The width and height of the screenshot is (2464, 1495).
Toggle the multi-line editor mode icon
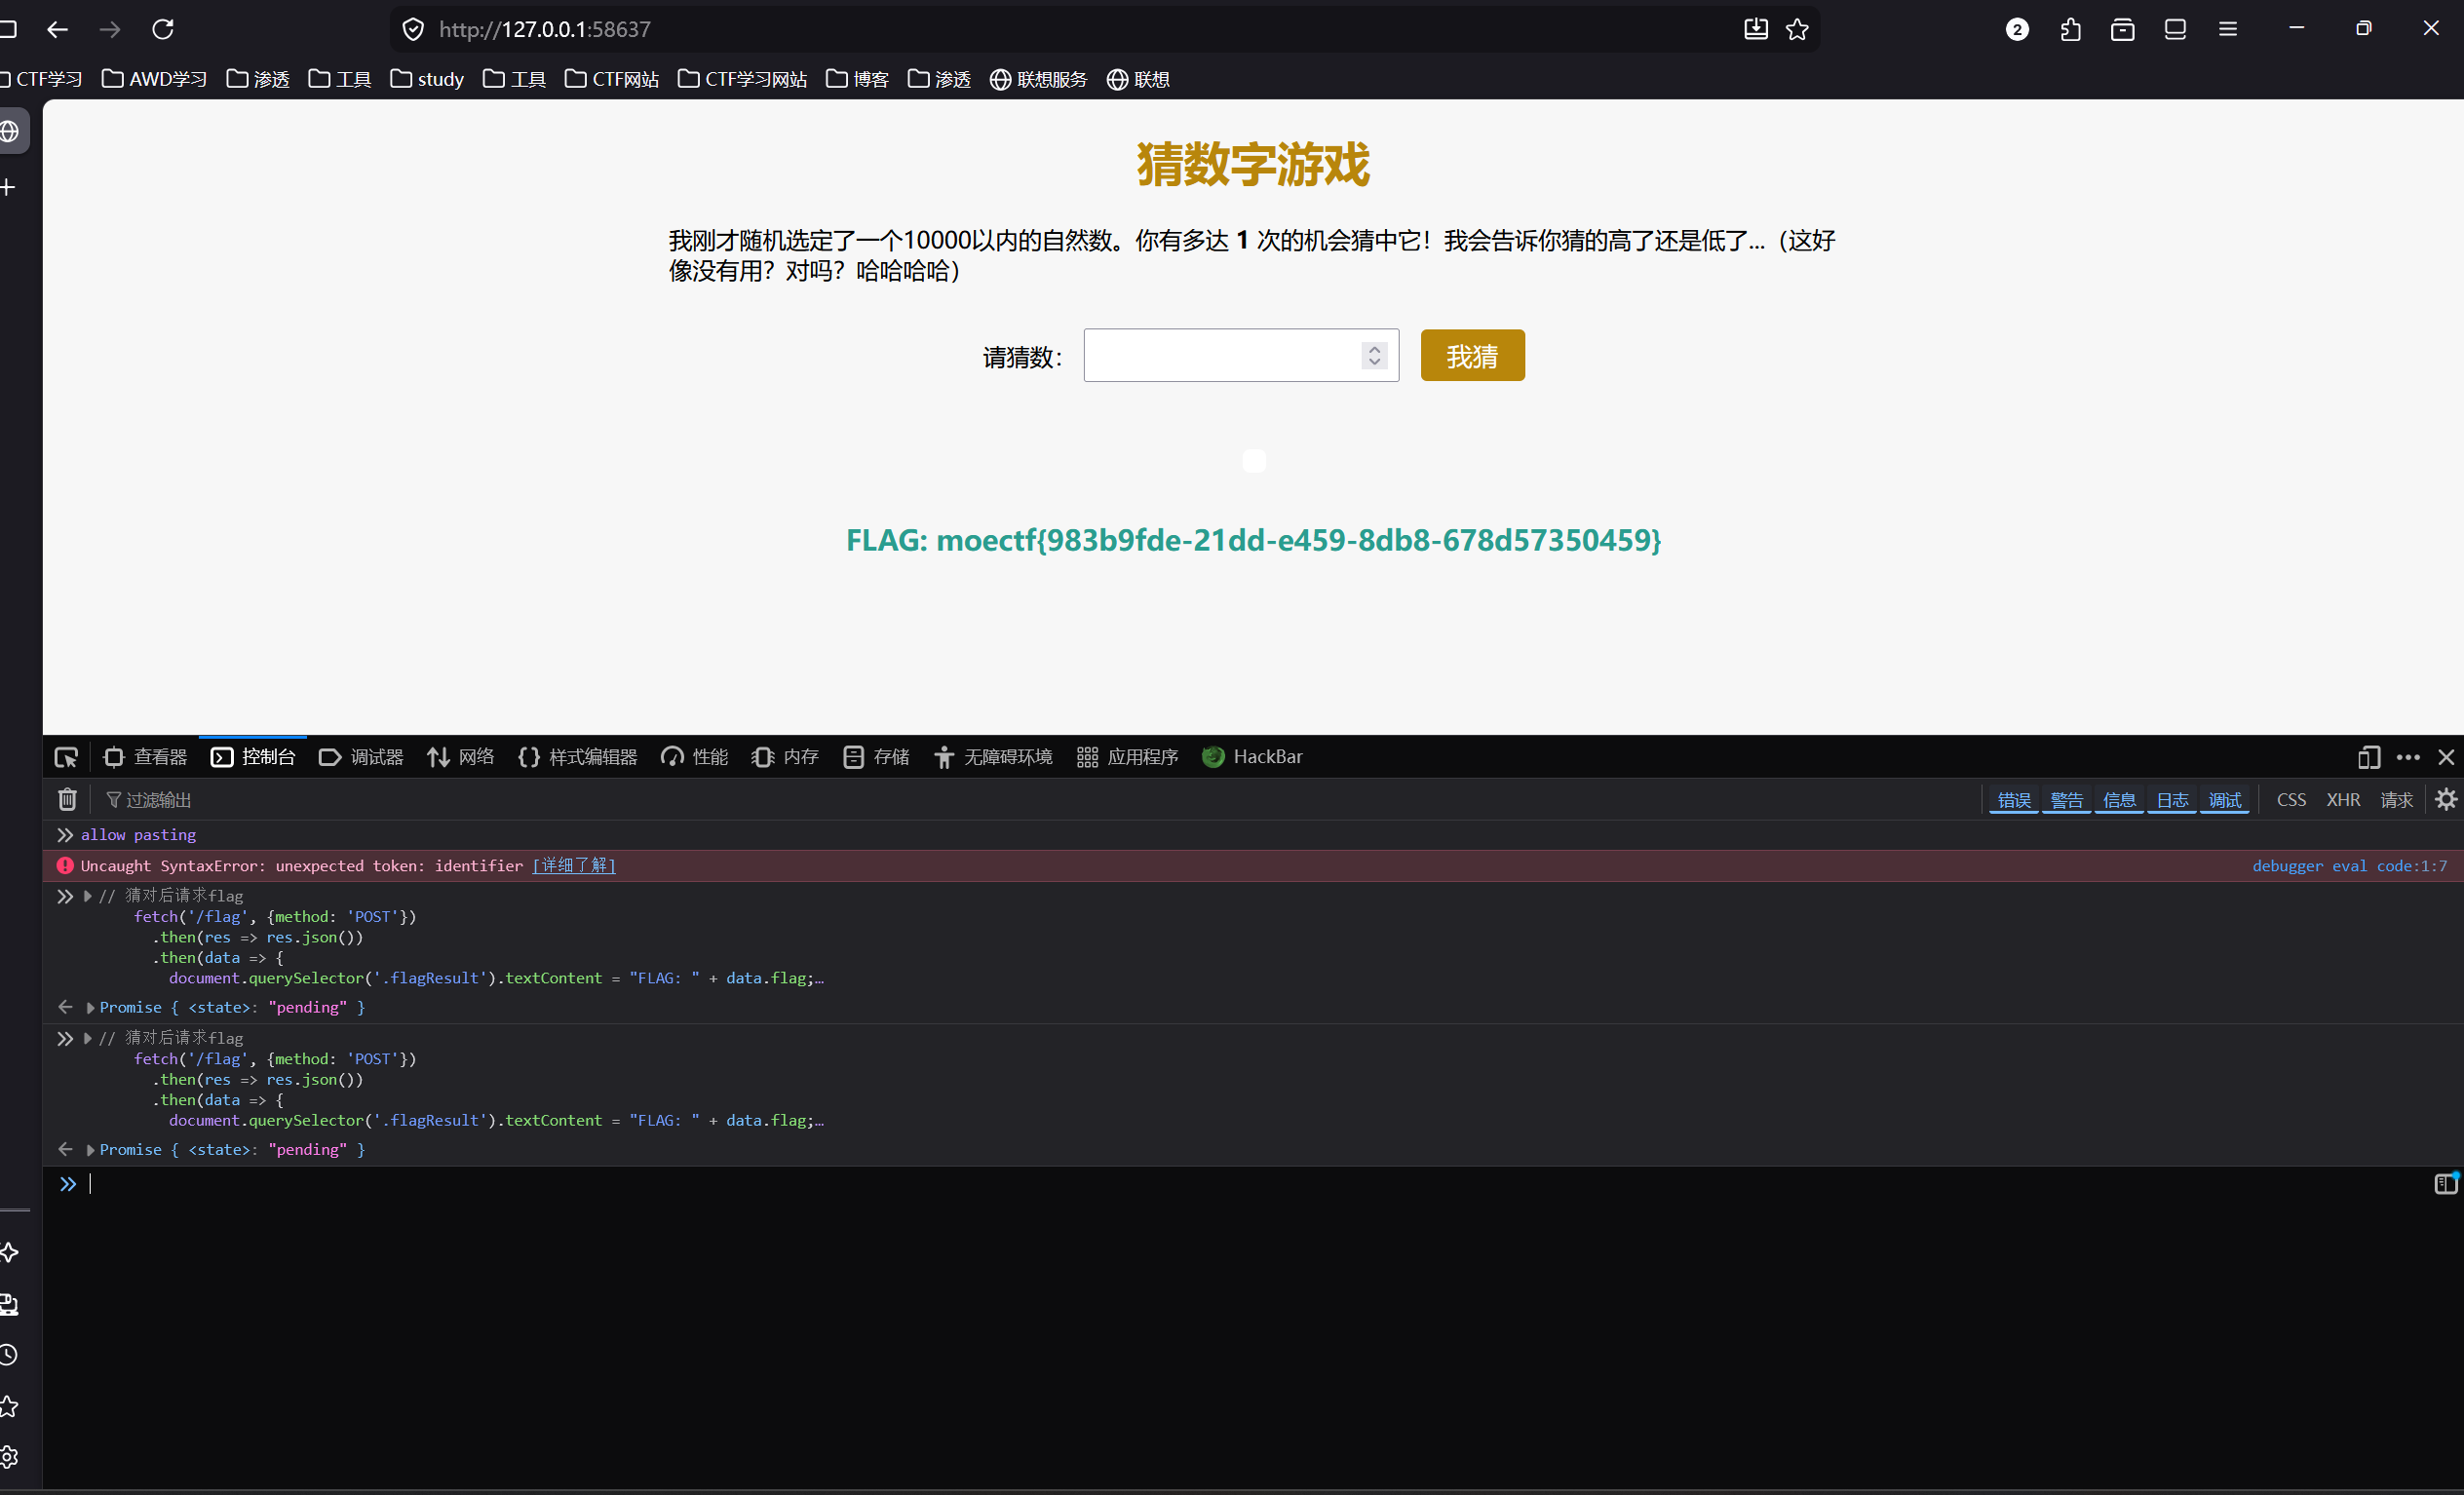[x=2445, y=1183]
